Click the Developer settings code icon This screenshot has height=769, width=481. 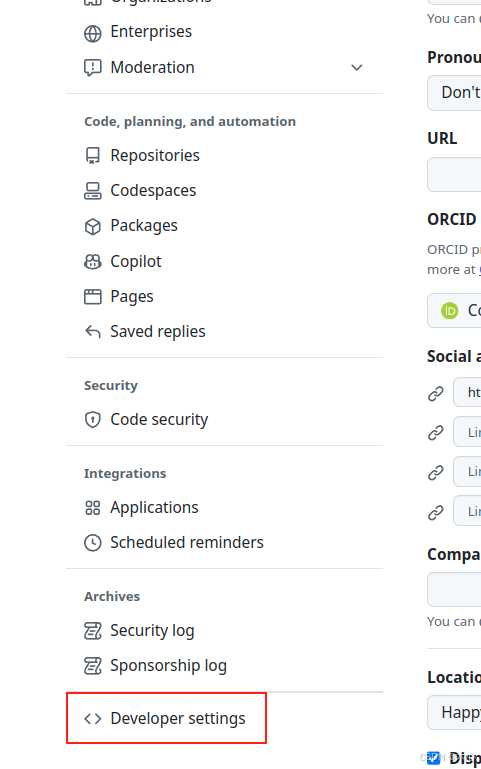point(93,718)
